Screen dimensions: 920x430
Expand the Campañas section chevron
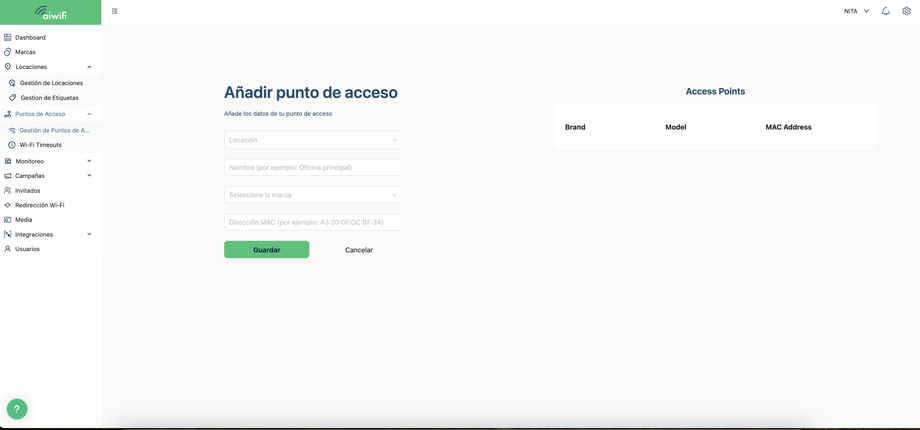tap(89, 175)
